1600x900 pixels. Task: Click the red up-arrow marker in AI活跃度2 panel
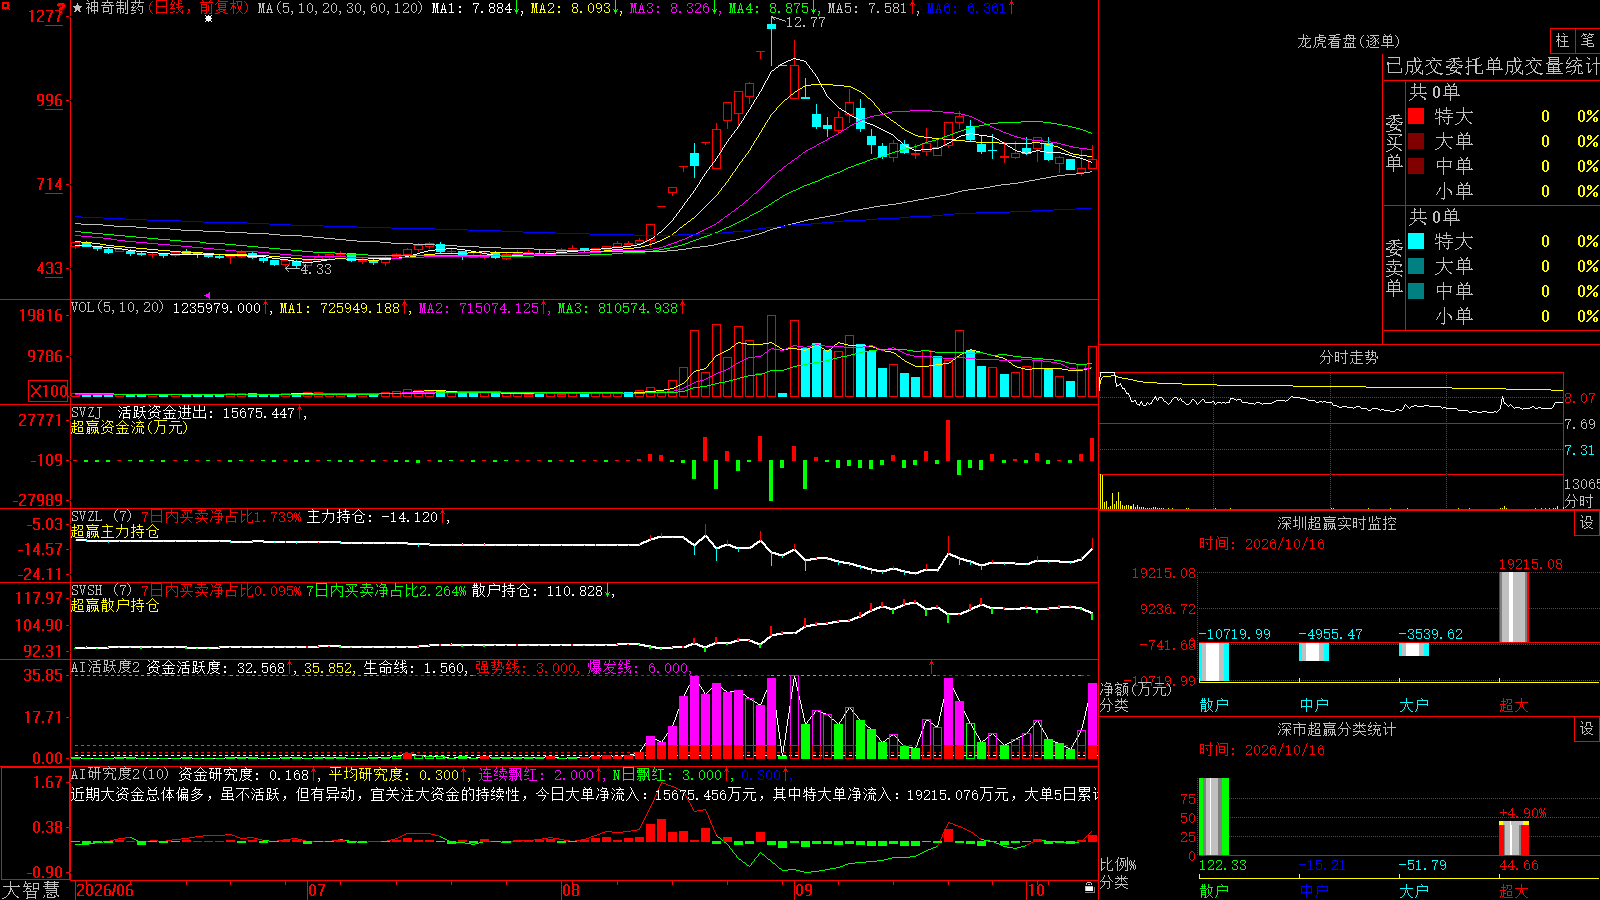pyautogui.click(x=932, y=665)
